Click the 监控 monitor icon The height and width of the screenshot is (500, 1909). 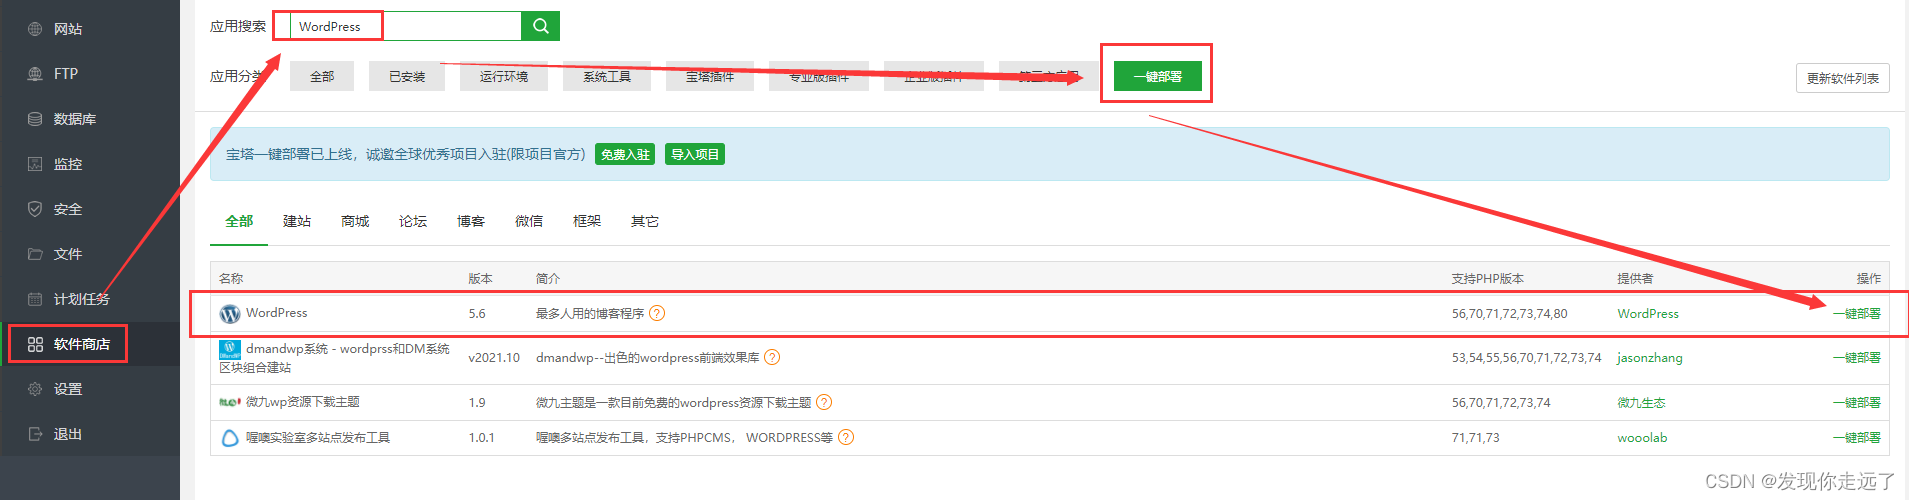35,164
